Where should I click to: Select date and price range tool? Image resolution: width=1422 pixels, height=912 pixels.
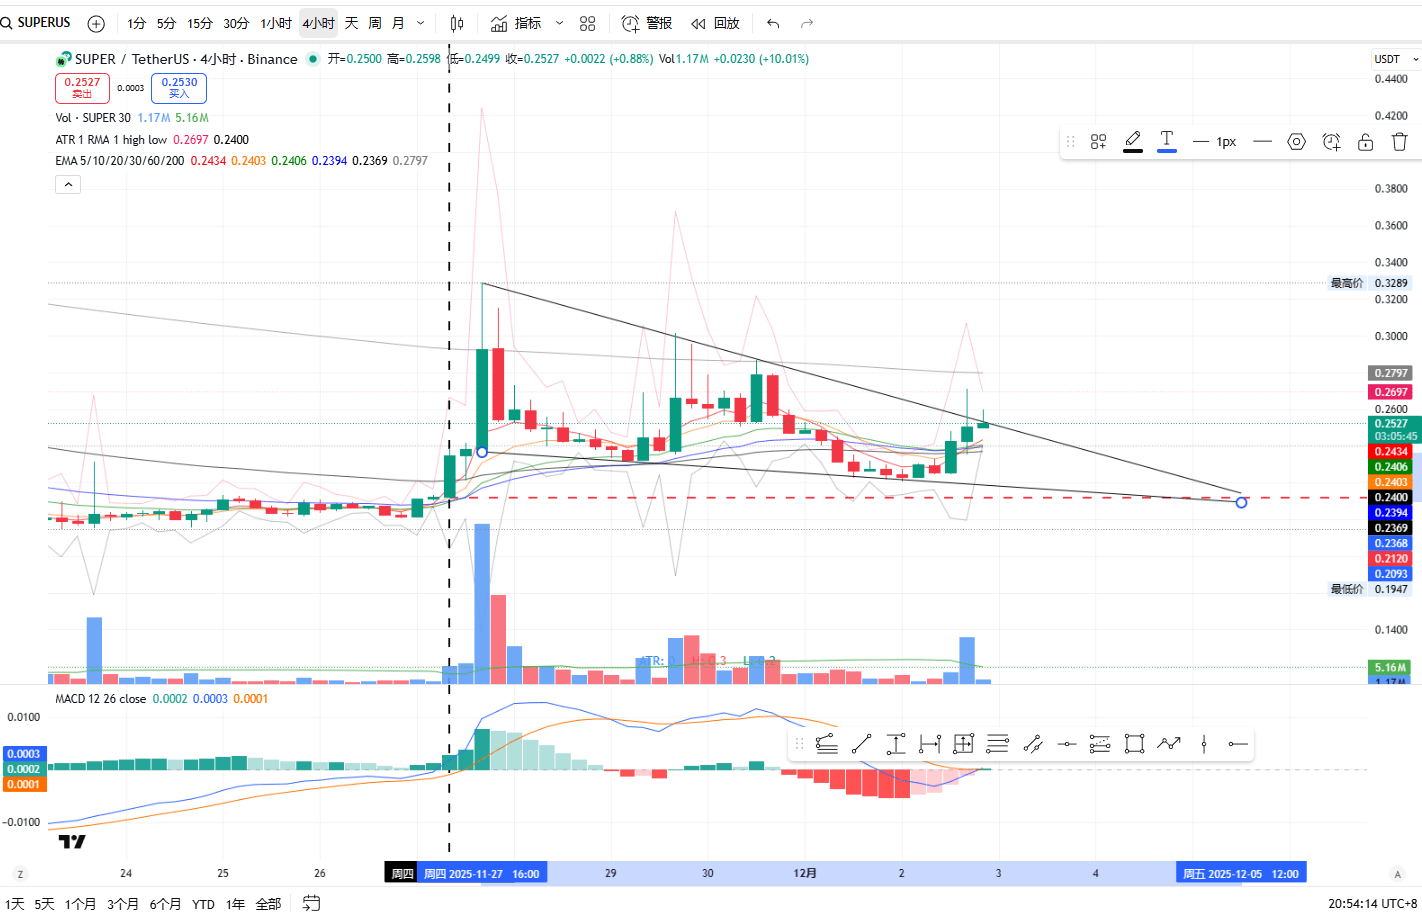pos(964,743)
